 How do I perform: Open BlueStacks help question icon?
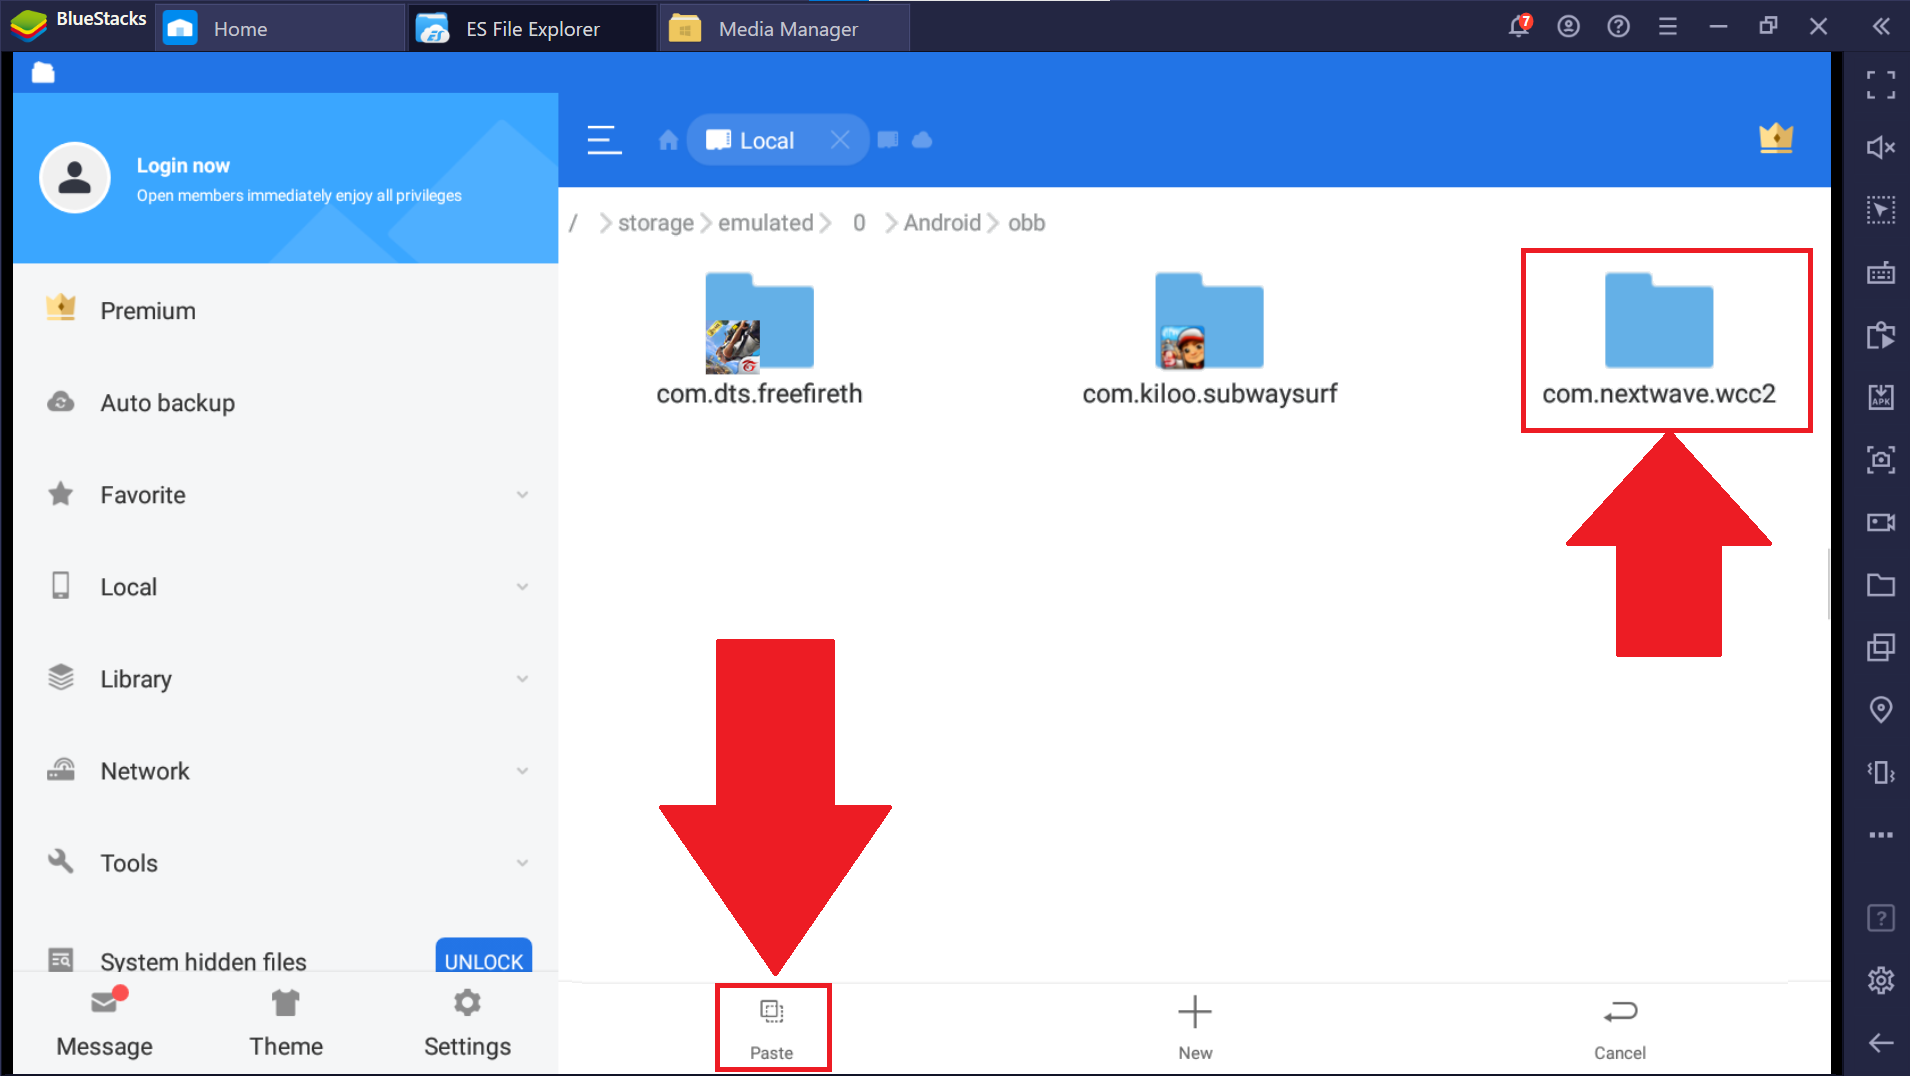(x=1618, y=26)
